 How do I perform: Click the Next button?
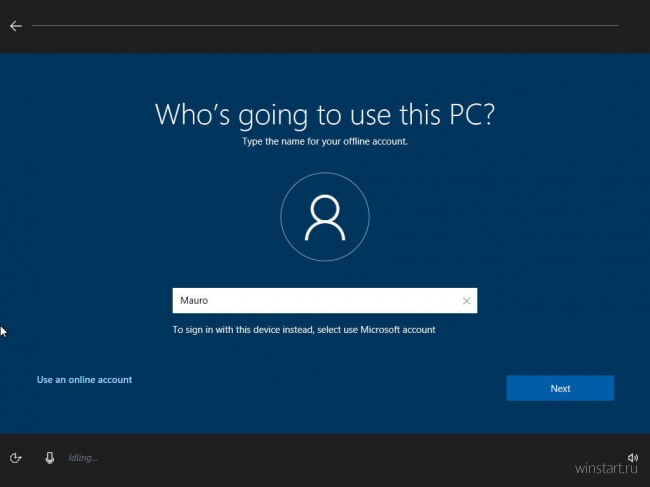pyautogui.click(x=560, y=388)
